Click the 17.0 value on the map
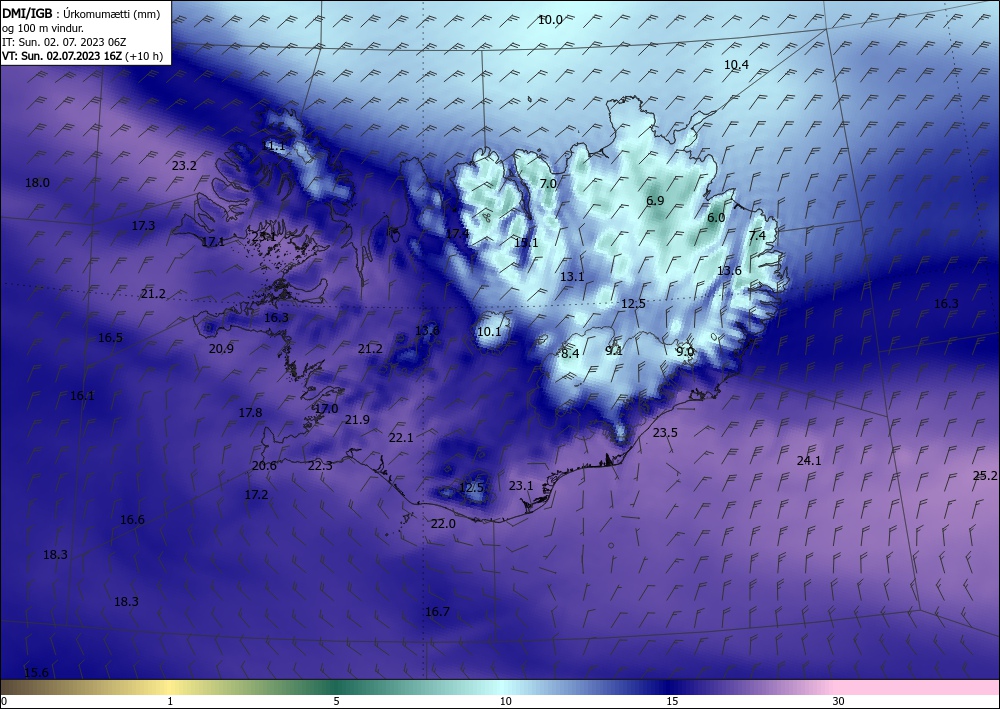Screen dimensions: 1000x709 pos(327,409)
